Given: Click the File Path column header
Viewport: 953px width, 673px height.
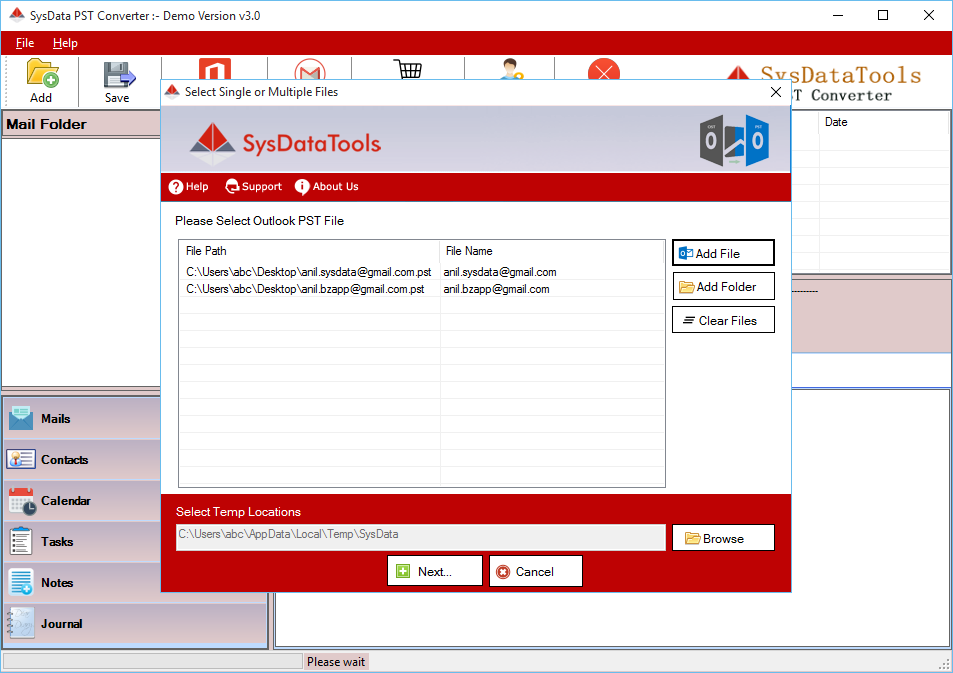Looking at the screenshot, I should point(309,251).
